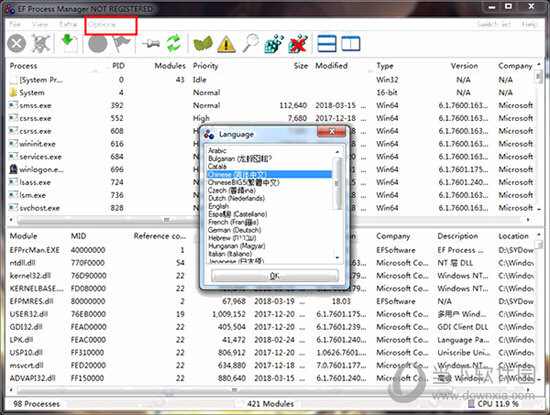This screenshot has width=550, height=415.
Task: Click the language list scrollbar thumb
Action: pyautogui.click(x=337, y=183)
